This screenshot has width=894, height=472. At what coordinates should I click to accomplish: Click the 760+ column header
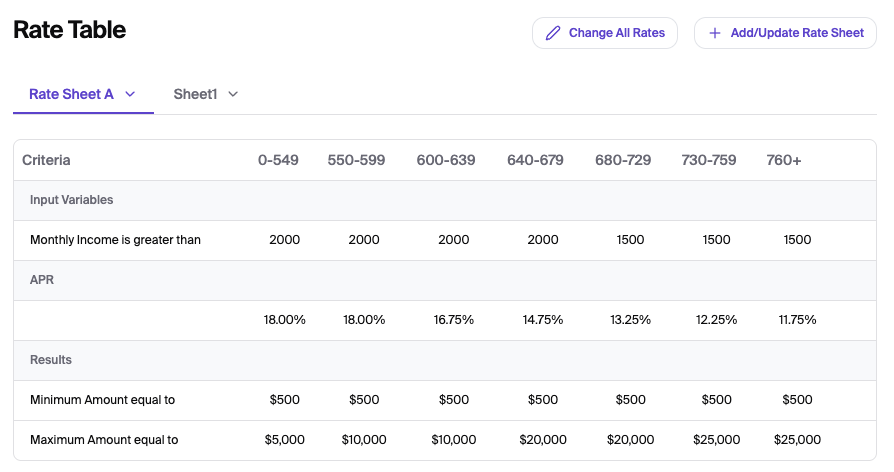pyautogui.click(x=784, y=160)
